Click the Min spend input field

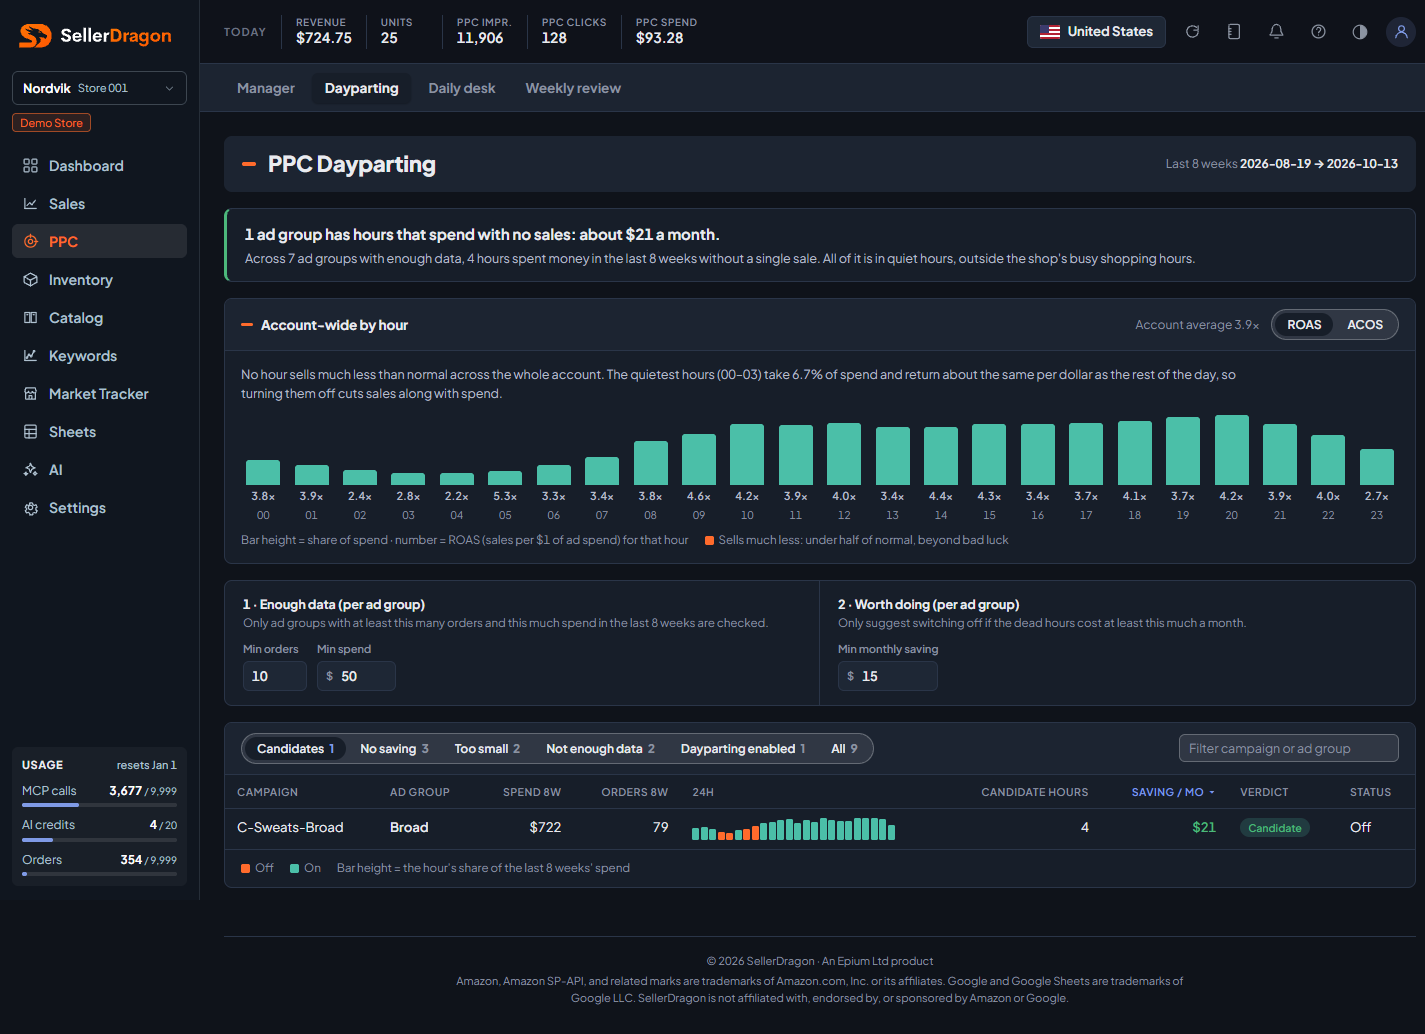356,676
